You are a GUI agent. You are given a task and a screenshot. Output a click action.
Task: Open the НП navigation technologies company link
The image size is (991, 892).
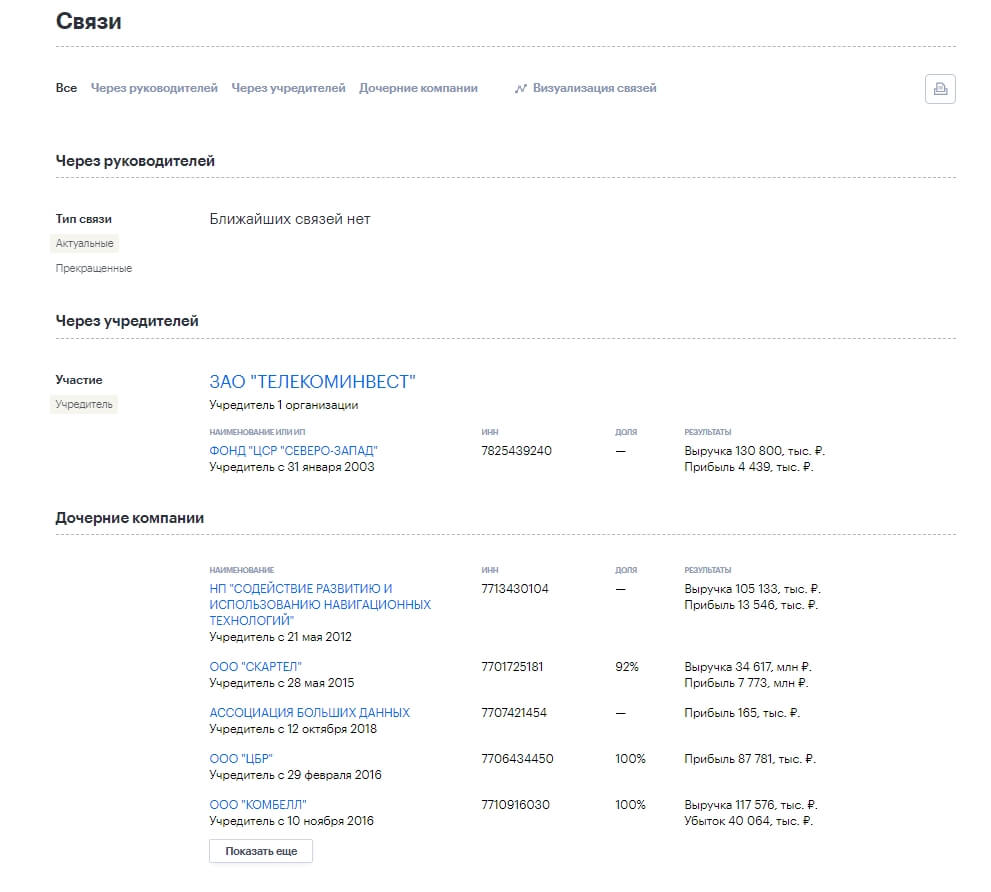tap(320, 604)
